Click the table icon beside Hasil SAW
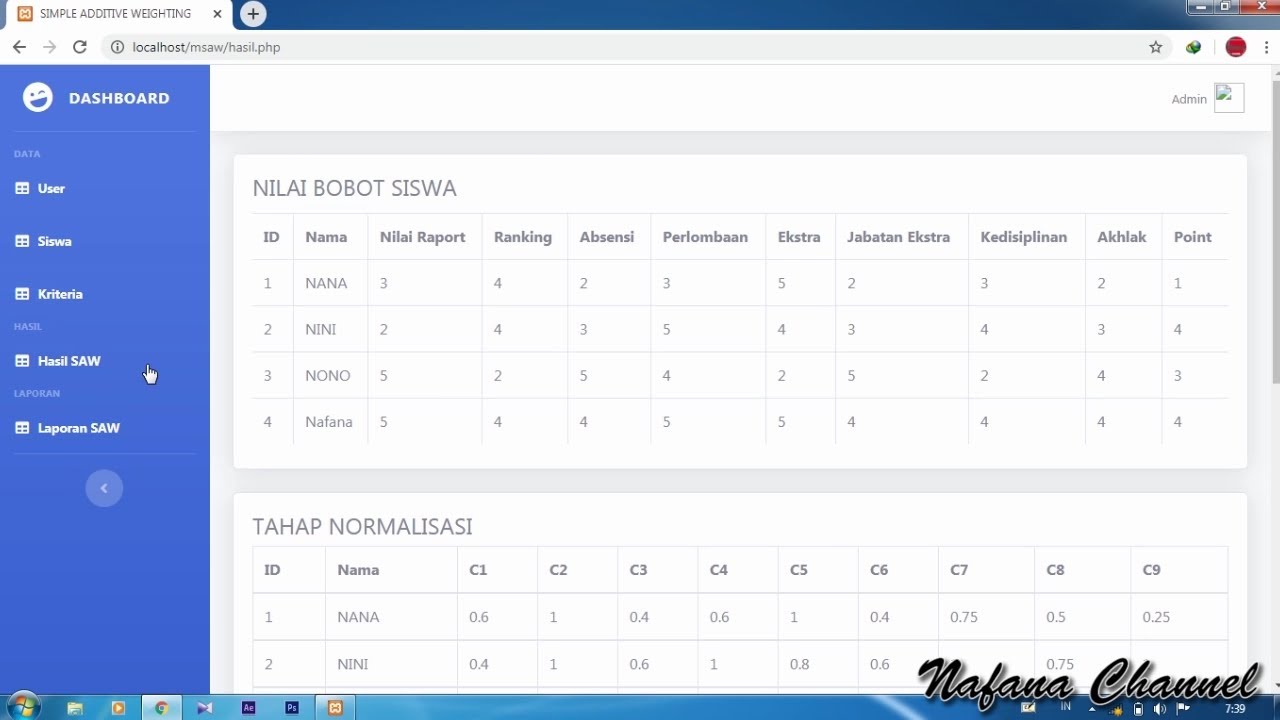This screenshot has height=720, width=1280. tap(22, 361)
